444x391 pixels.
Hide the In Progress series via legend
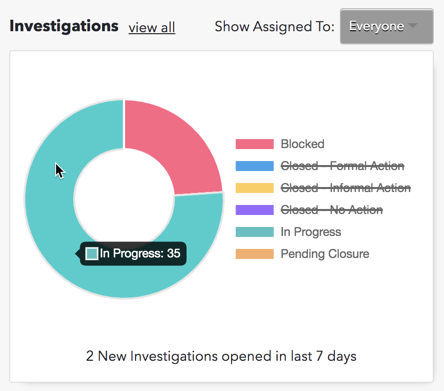pos(311,232)
